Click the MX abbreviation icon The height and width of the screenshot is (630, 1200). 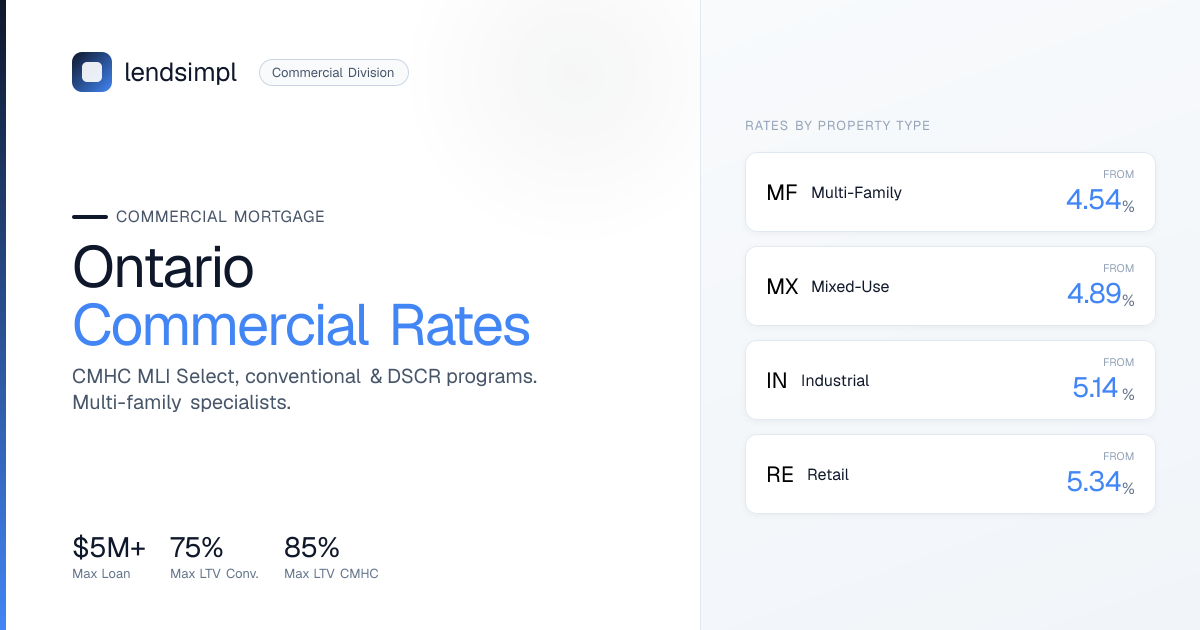782,286
